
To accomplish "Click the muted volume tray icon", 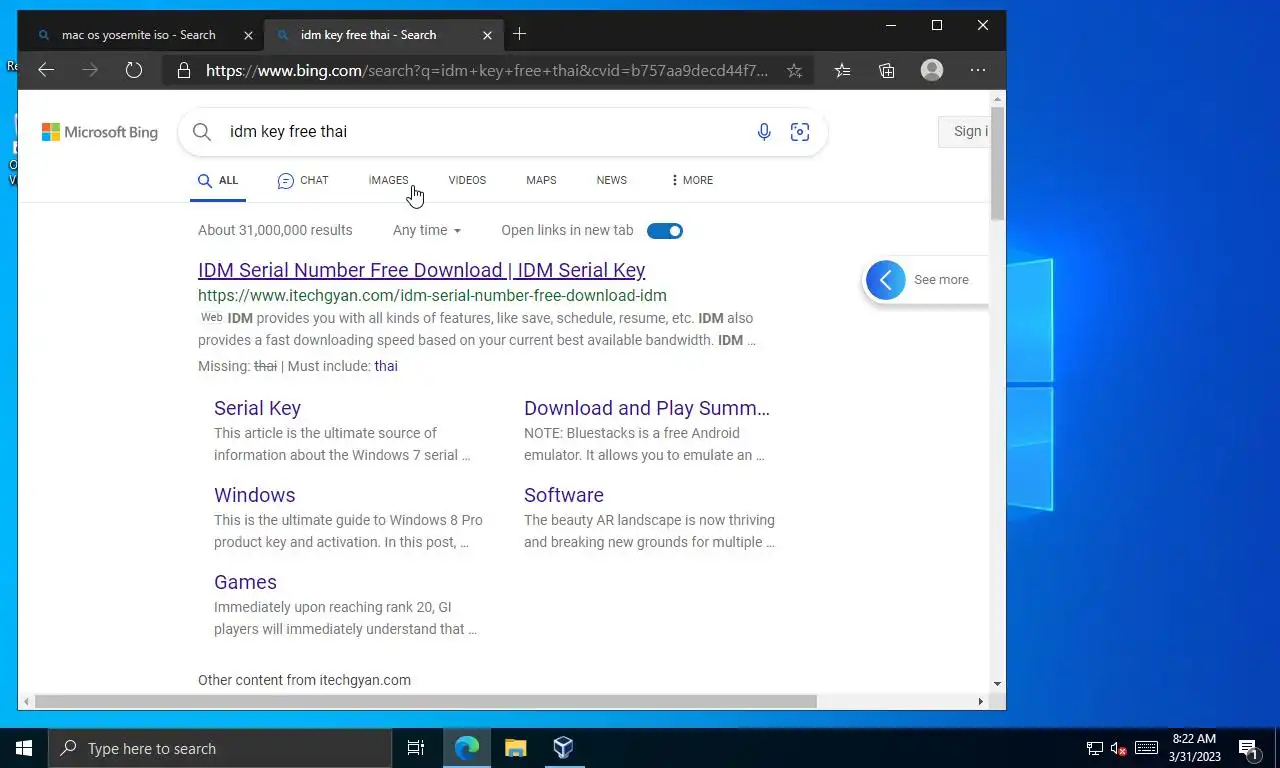I will click(1119, 748).
